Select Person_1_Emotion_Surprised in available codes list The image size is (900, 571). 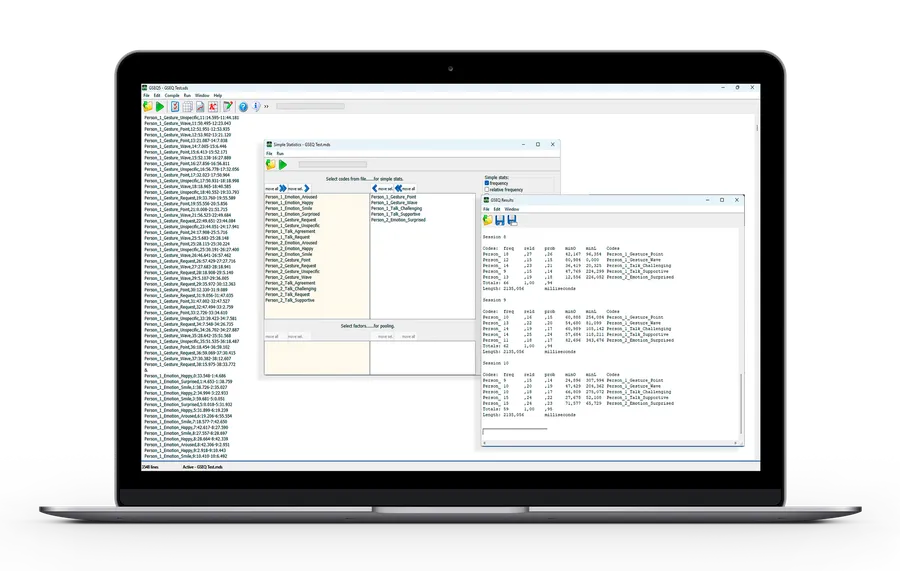(293, 214)
